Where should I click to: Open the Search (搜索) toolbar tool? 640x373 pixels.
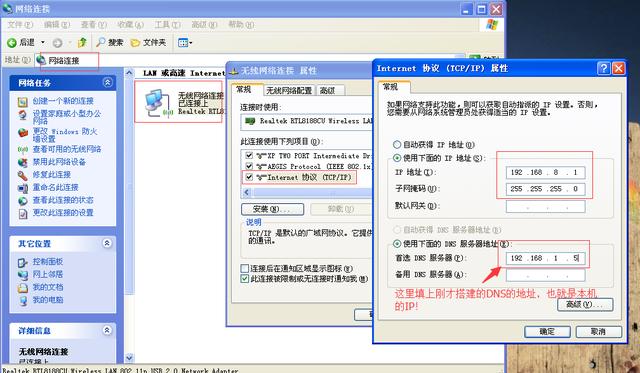110,42
